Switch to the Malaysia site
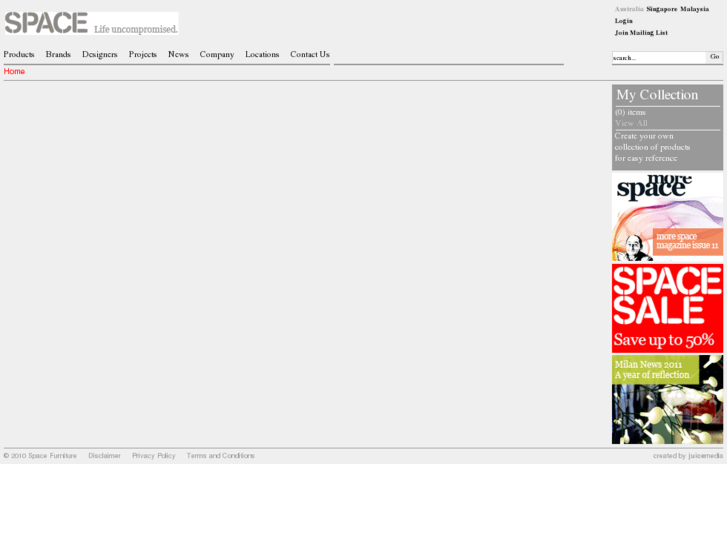The height and width of the screenshot is (545, 727). (695, 9)
